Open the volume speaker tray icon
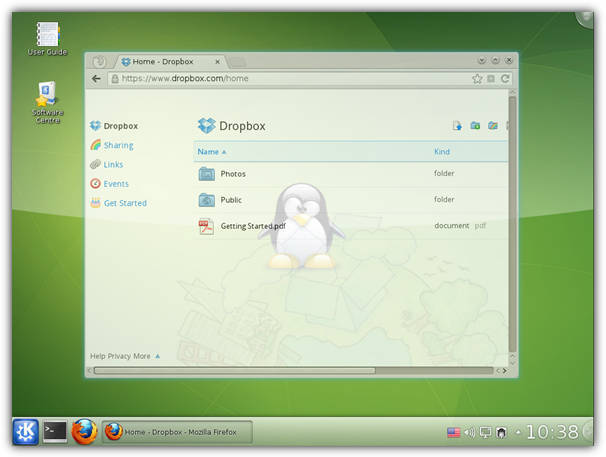This screenshot has height=457, width=606. point(470,432)
